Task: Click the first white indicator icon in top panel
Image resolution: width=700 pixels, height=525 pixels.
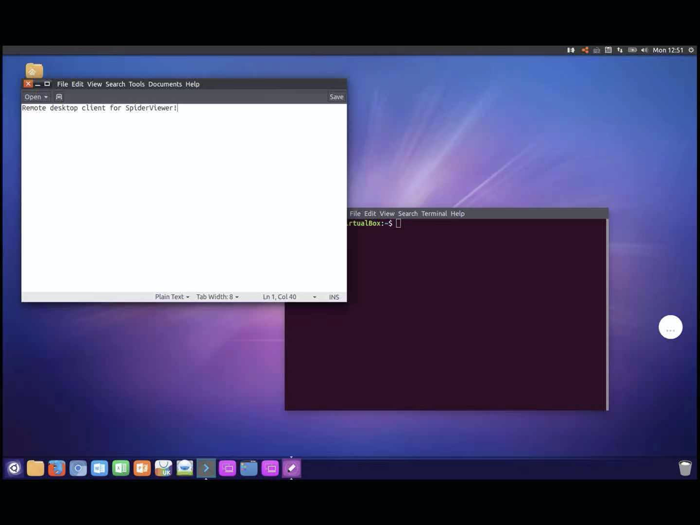Action: (x=571, y=50)
